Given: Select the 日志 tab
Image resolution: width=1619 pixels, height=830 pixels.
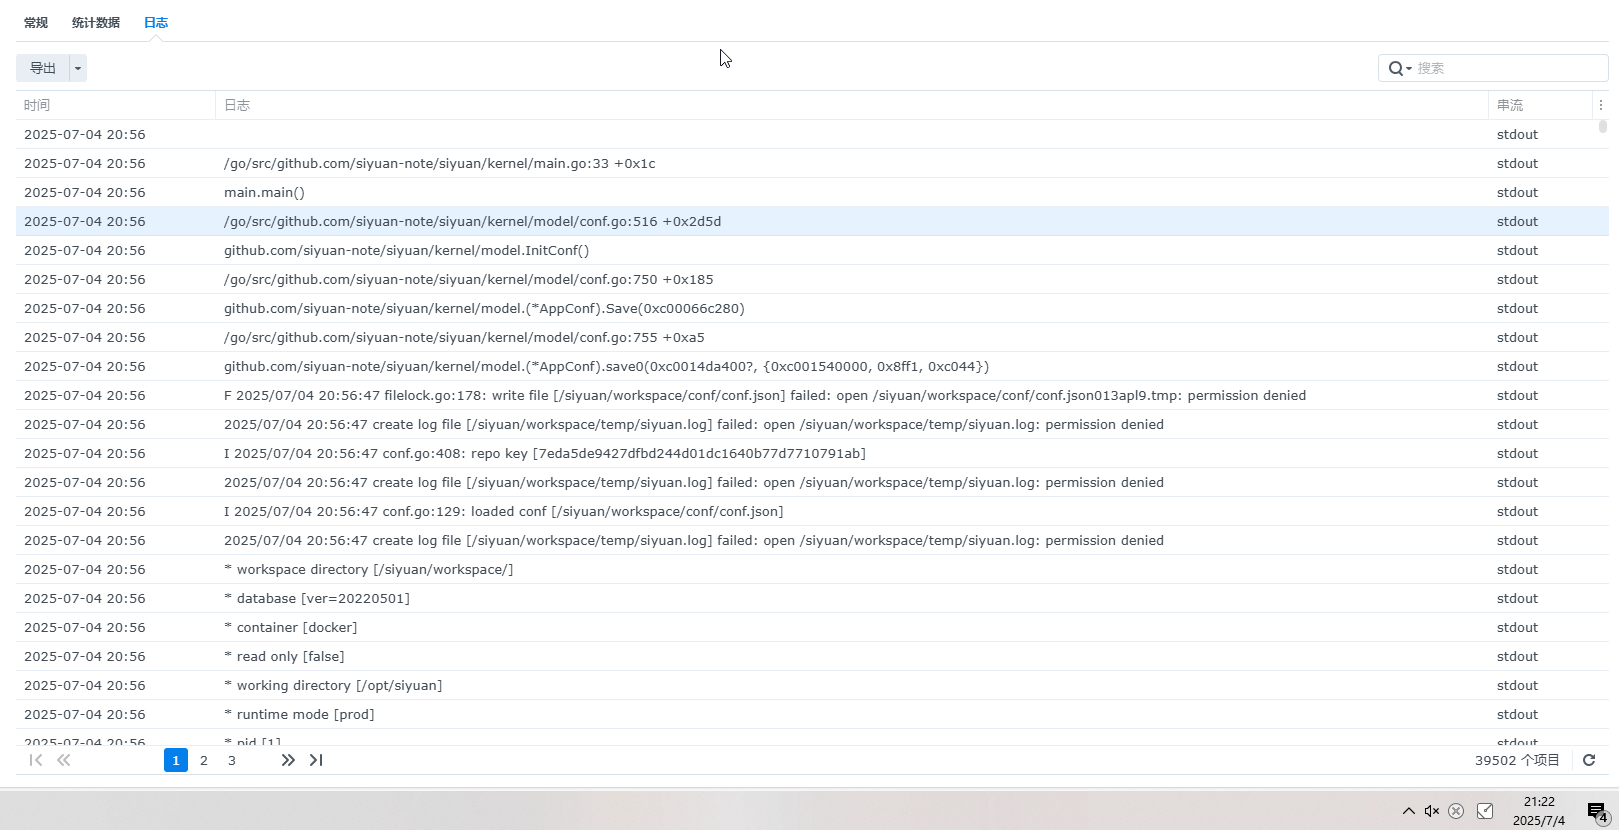Looking at the screenshot, I should click(x=156, y=22).
